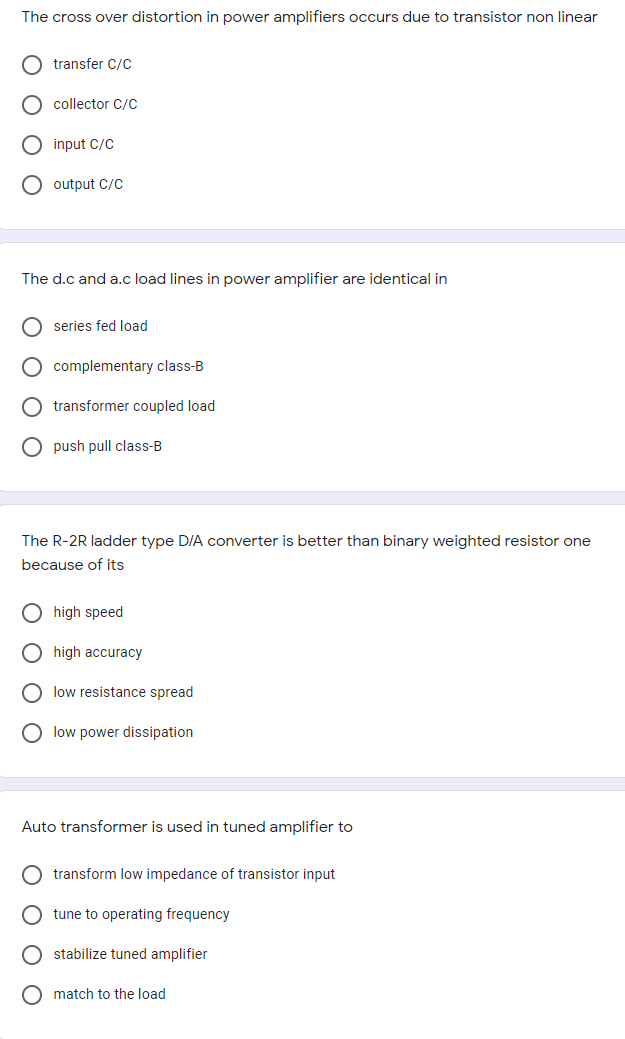This screenshot has width=625, height=1039.
Task: Mark 'low power dissipation' answer
Action: (32, 733)
